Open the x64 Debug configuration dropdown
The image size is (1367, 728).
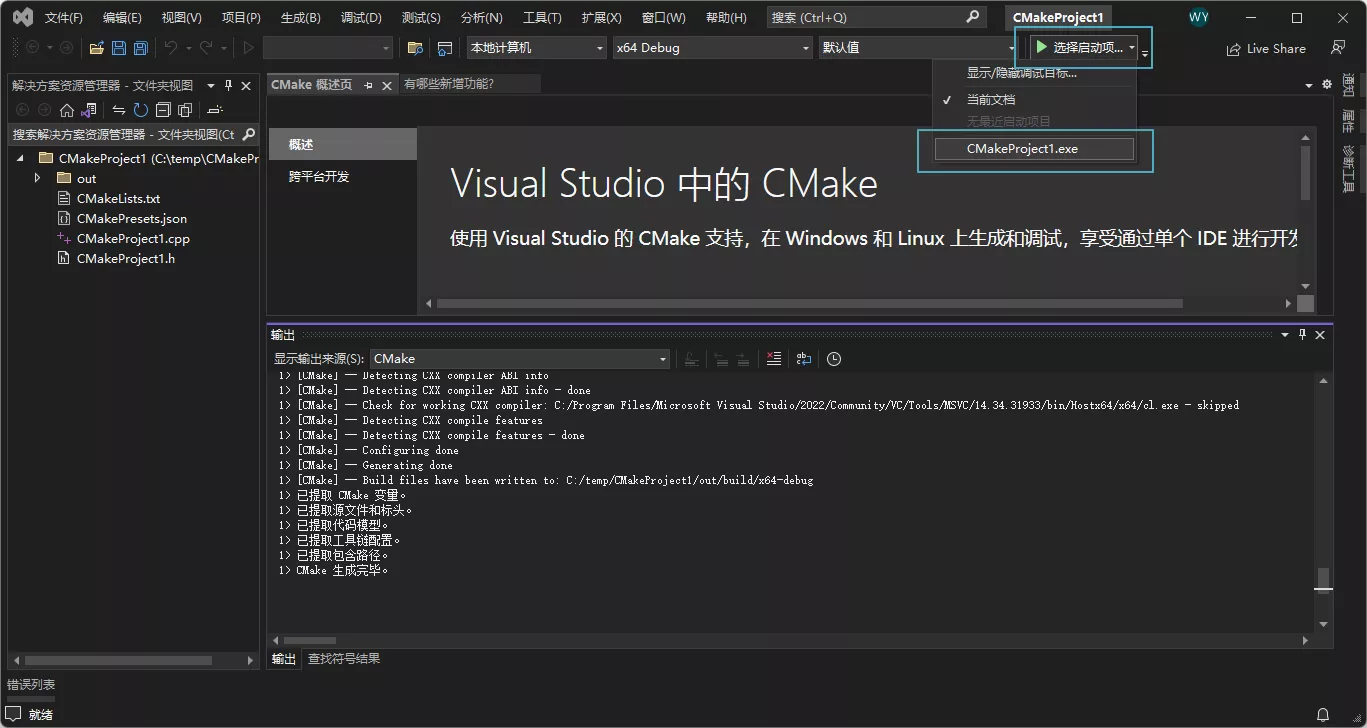tap(711, 47)
